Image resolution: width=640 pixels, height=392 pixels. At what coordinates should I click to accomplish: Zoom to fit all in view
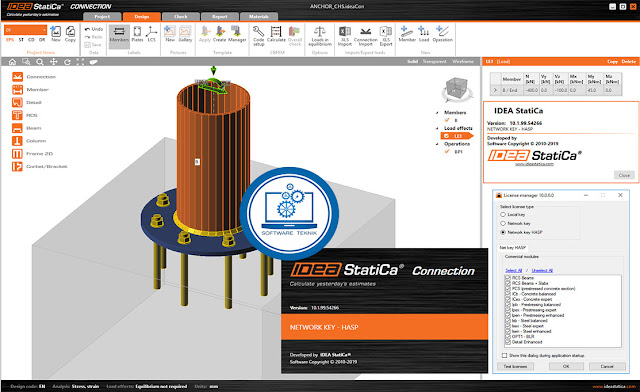tap(80, 62)
